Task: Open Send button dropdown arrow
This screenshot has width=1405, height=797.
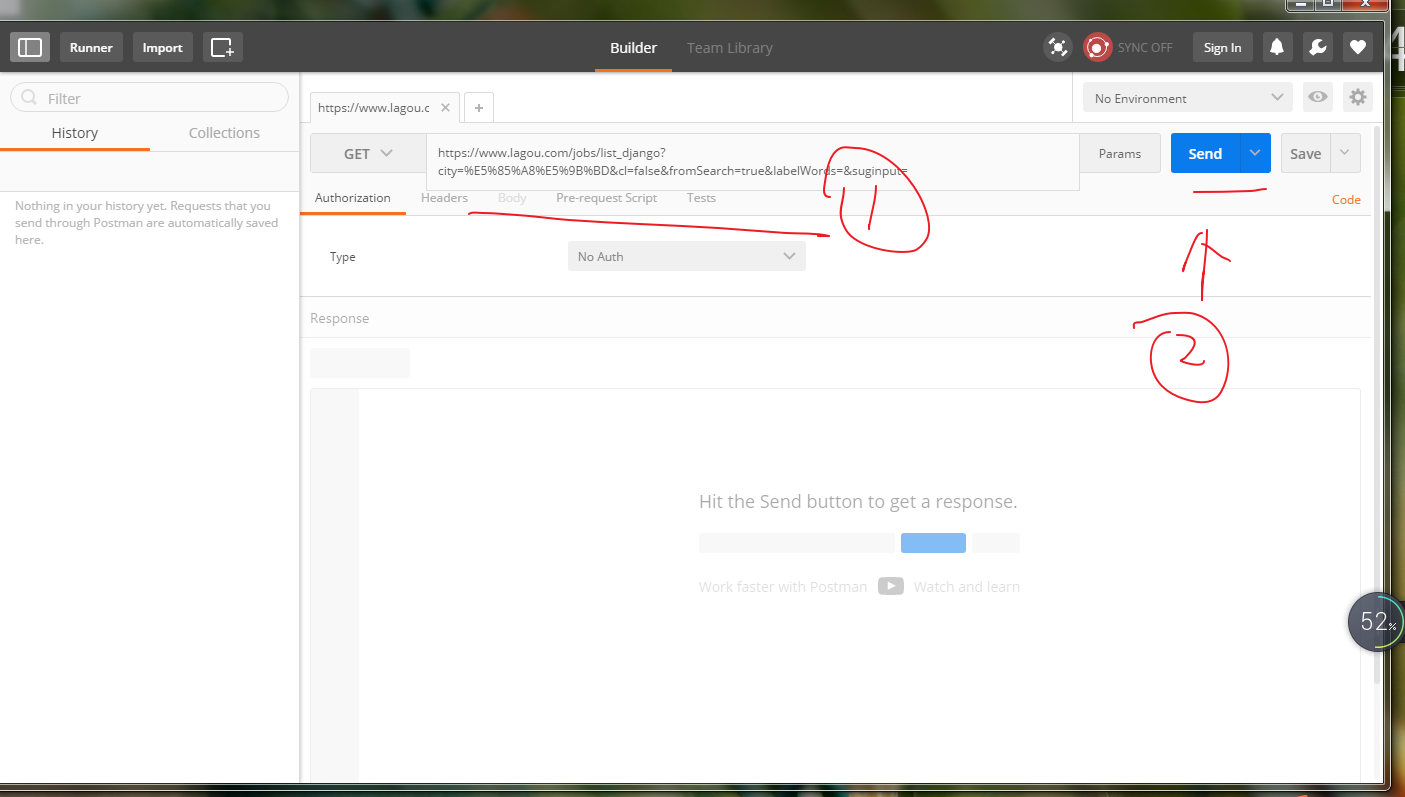Action: pyautogui.click(x=1255, y=153)
